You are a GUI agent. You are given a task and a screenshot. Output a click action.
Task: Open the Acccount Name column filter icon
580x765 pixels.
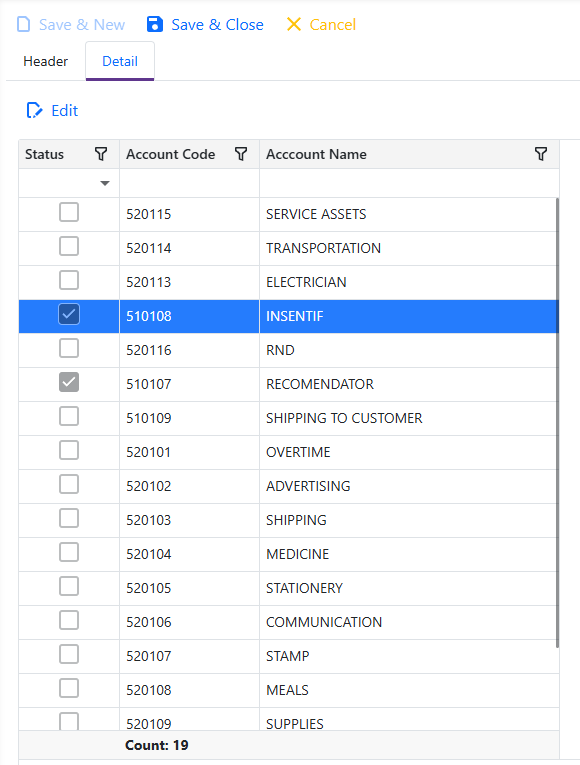[540, 154]
